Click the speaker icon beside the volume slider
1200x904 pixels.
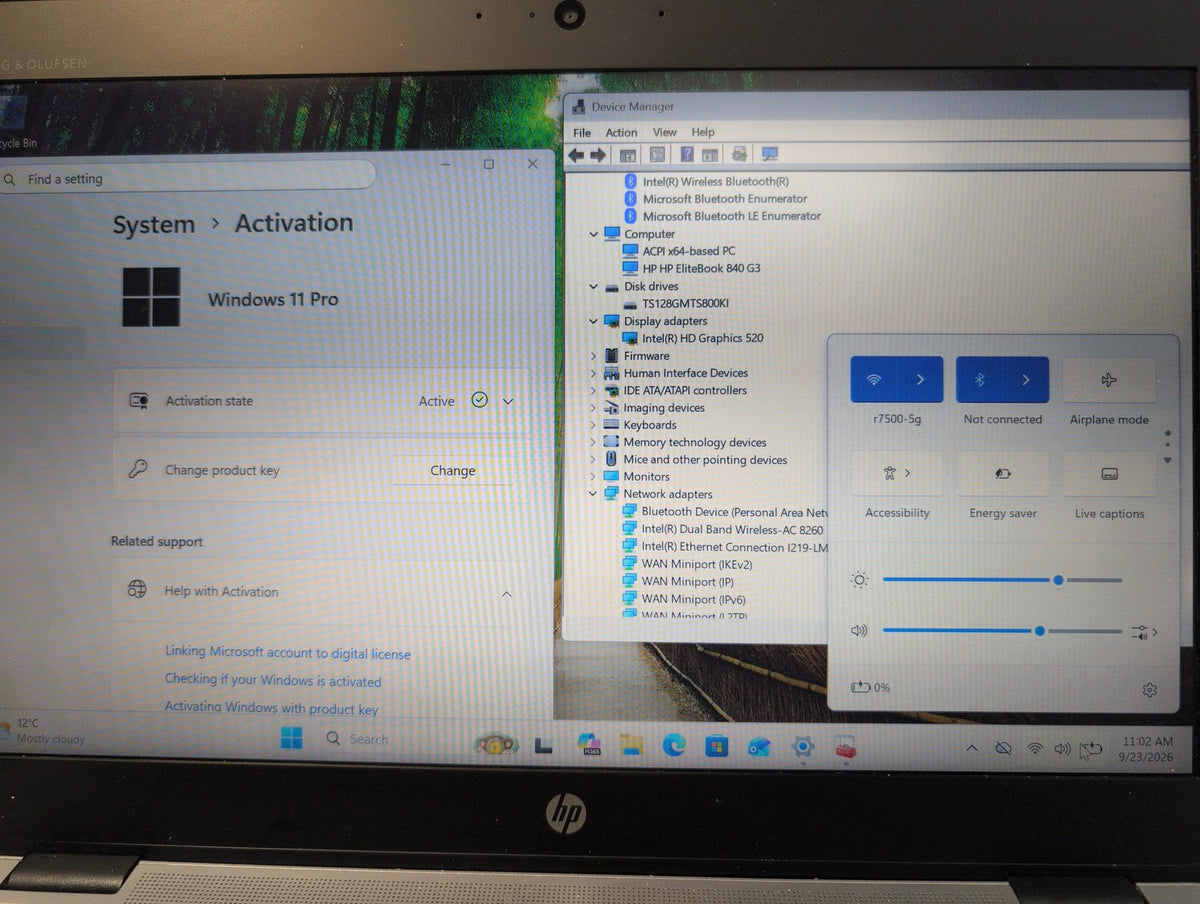(x=859, y=630)
